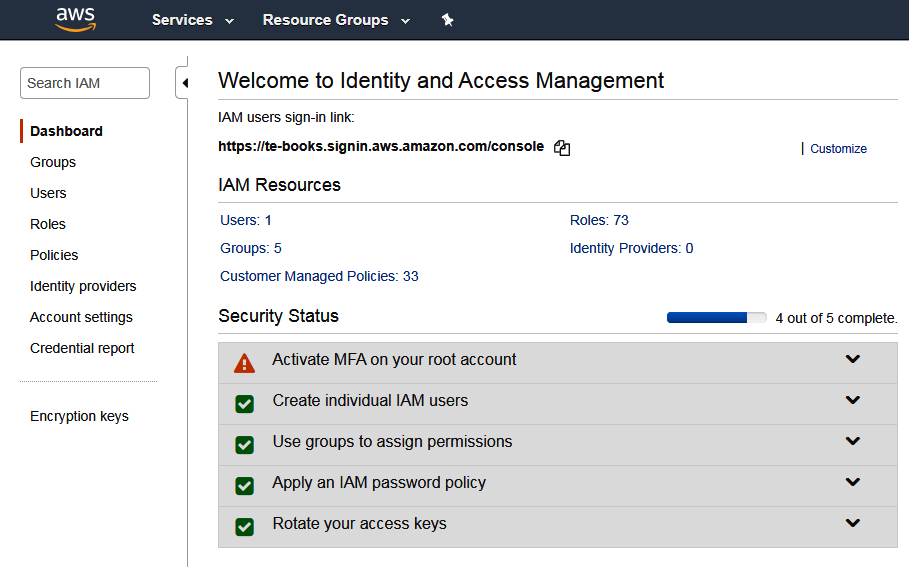The width and height of the screenshot is (909, 567).
Task: Expand Activate MFA on your root account
Action: [x=852, y=359]
